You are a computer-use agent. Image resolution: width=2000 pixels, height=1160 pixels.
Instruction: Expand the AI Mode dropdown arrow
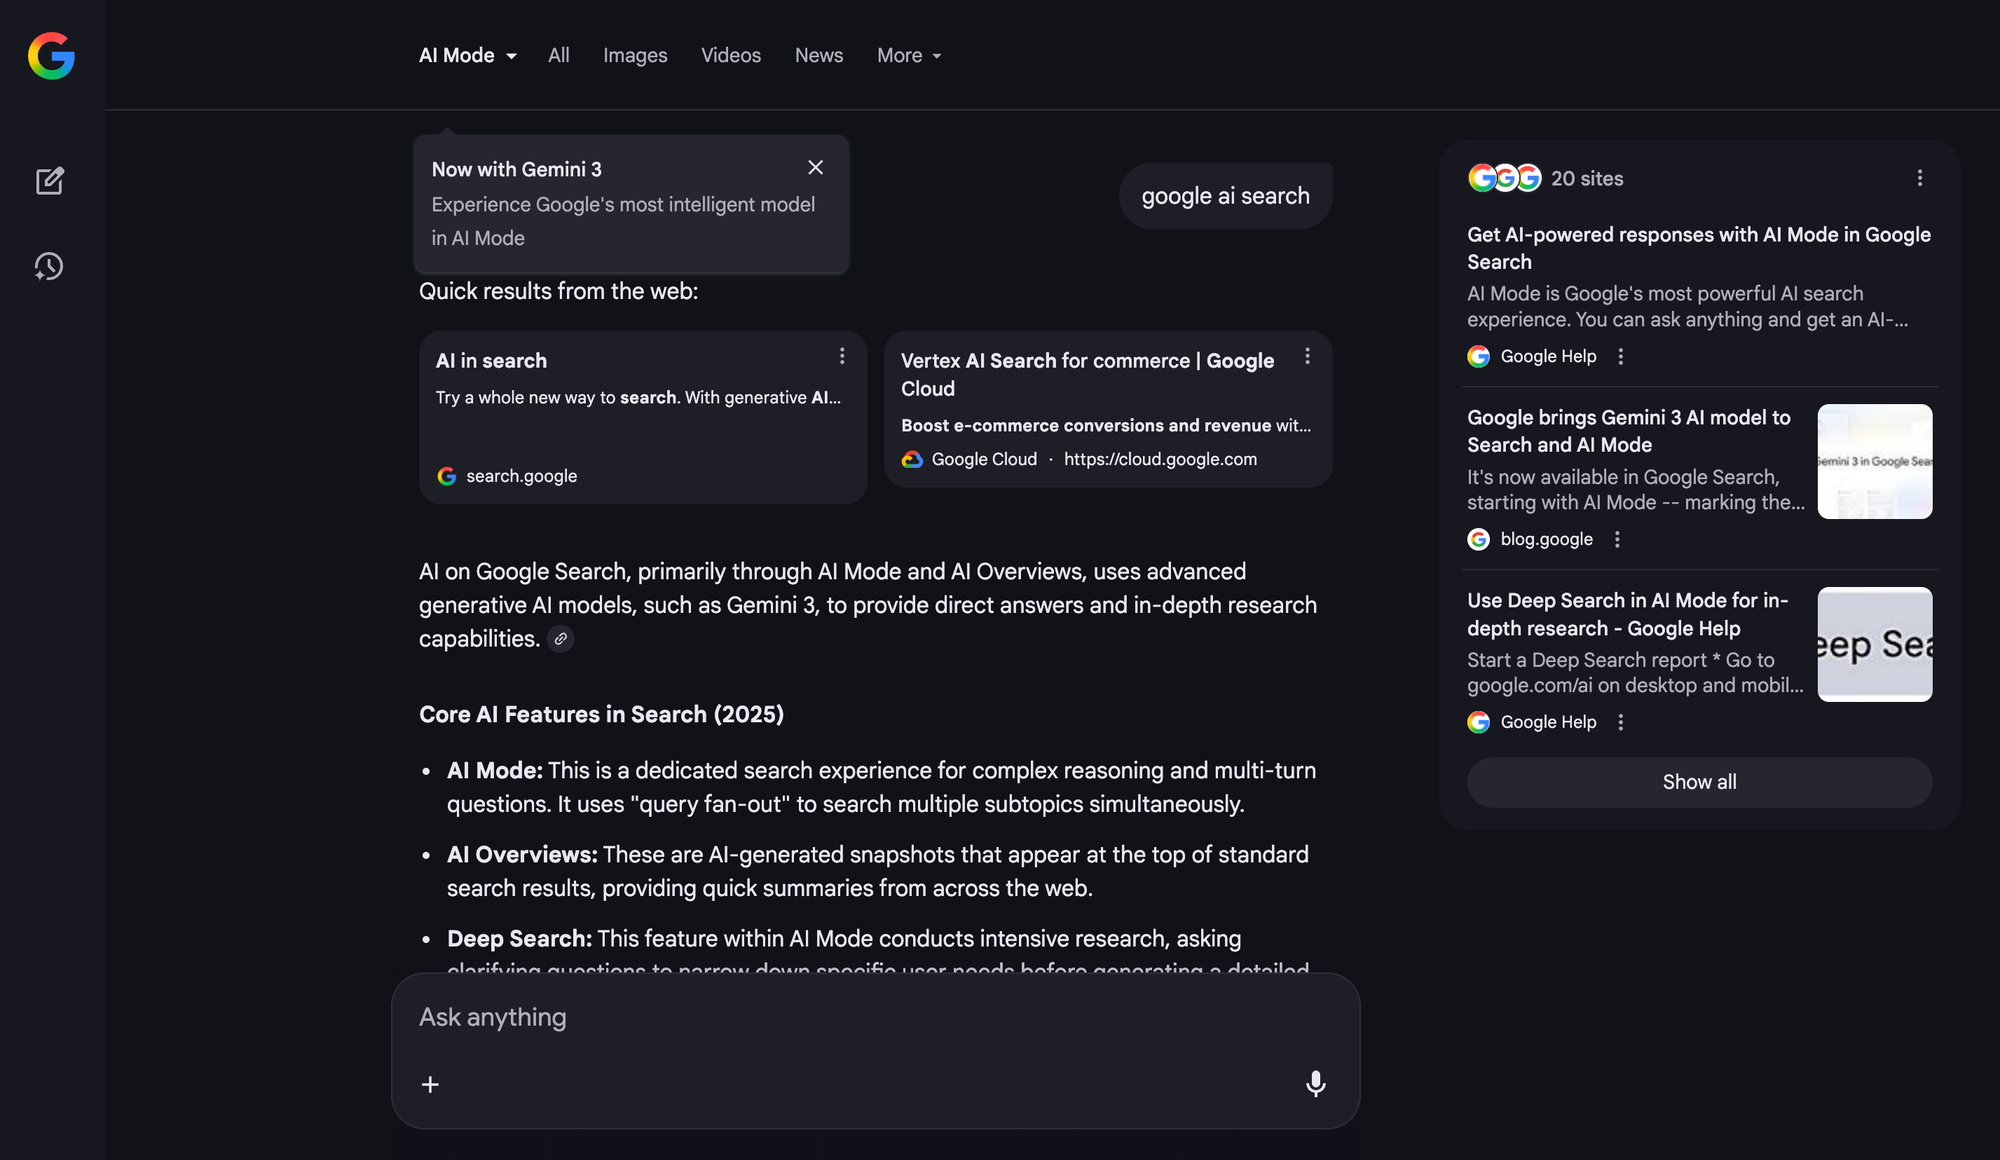512,56
